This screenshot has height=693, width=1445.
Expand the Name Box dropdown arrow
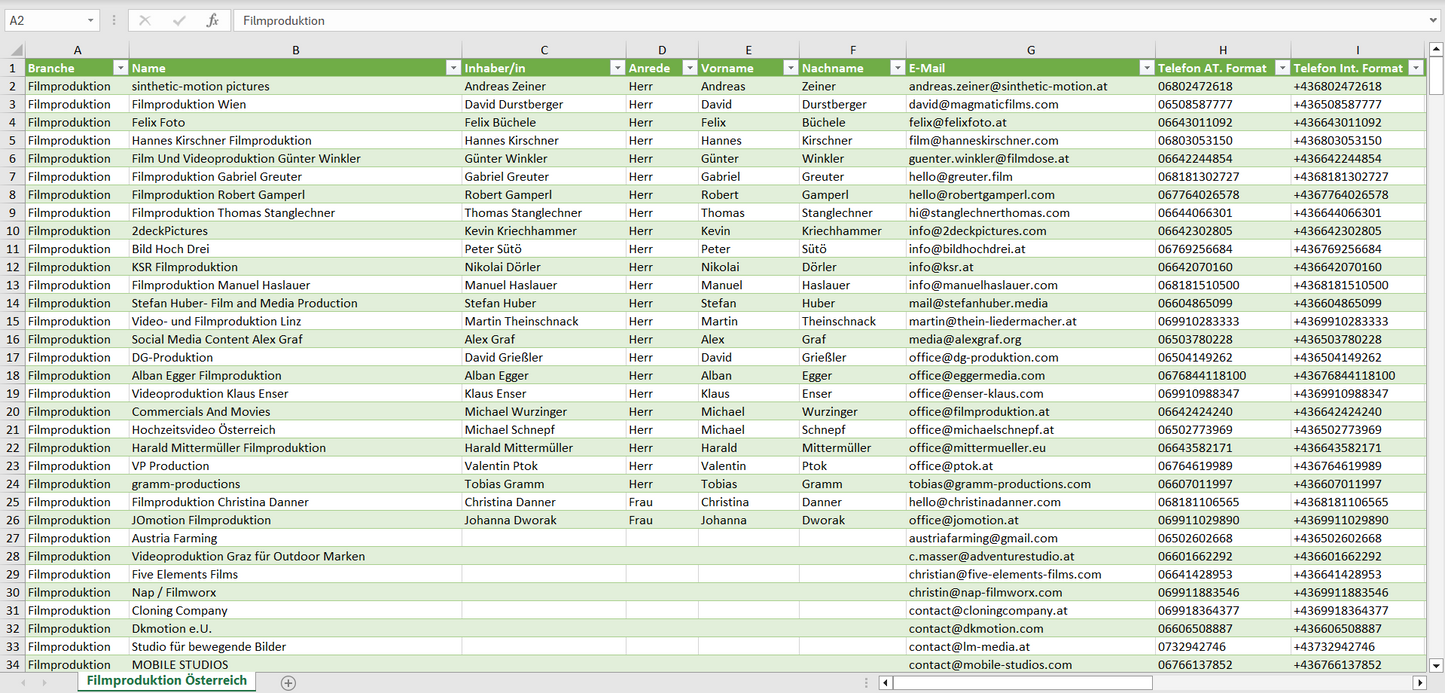coord(90,20)
